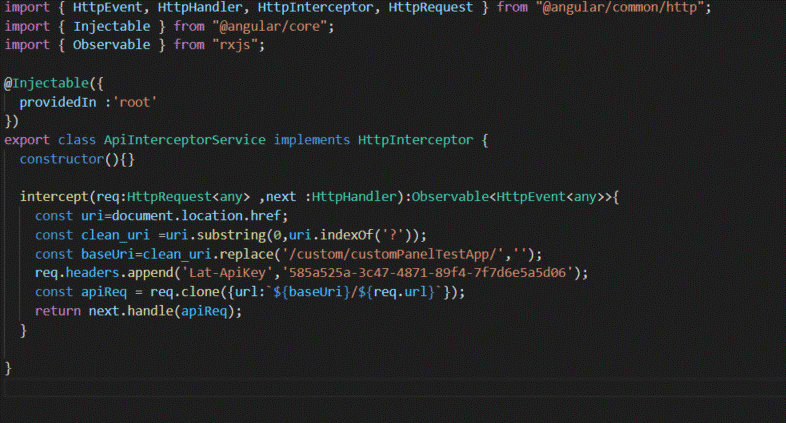Click the substring call
The width and height of the screenshot is (786, 423).
[x=231, y=235]
